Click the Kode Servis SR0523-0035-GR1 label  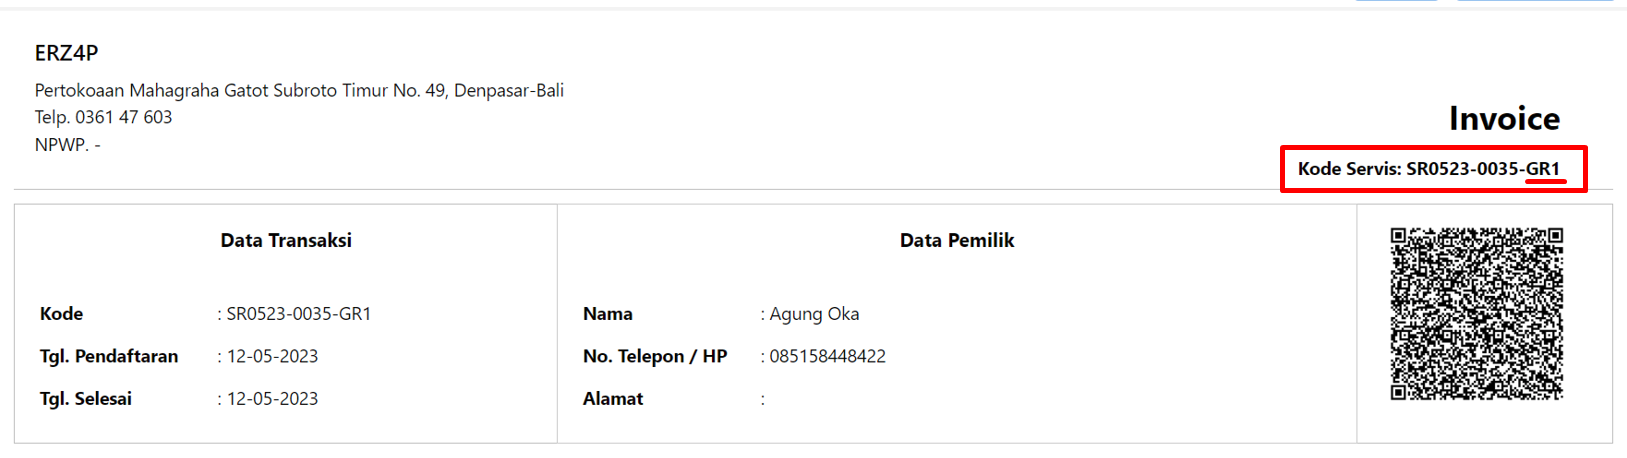click(x=1429, y=169)
